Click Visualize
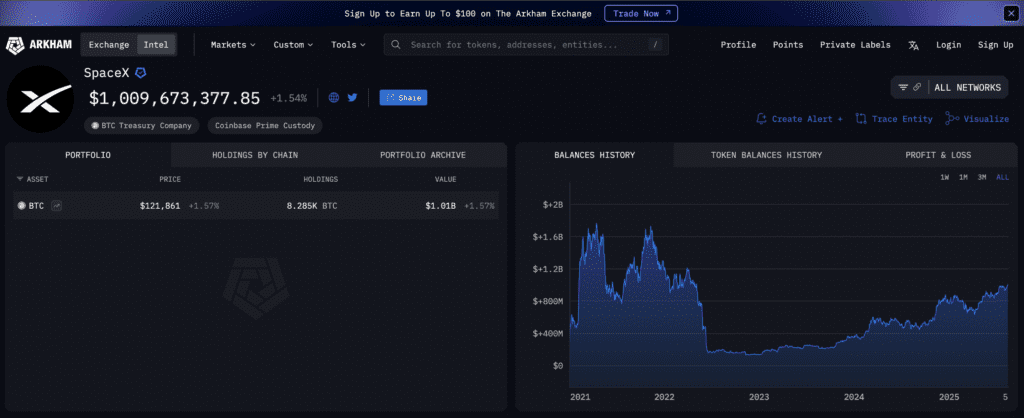 coord(977,119)
